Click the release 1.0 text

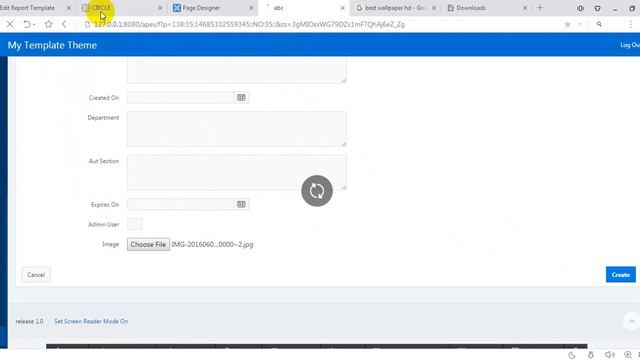pyautogui.click(x=29, y=321)
